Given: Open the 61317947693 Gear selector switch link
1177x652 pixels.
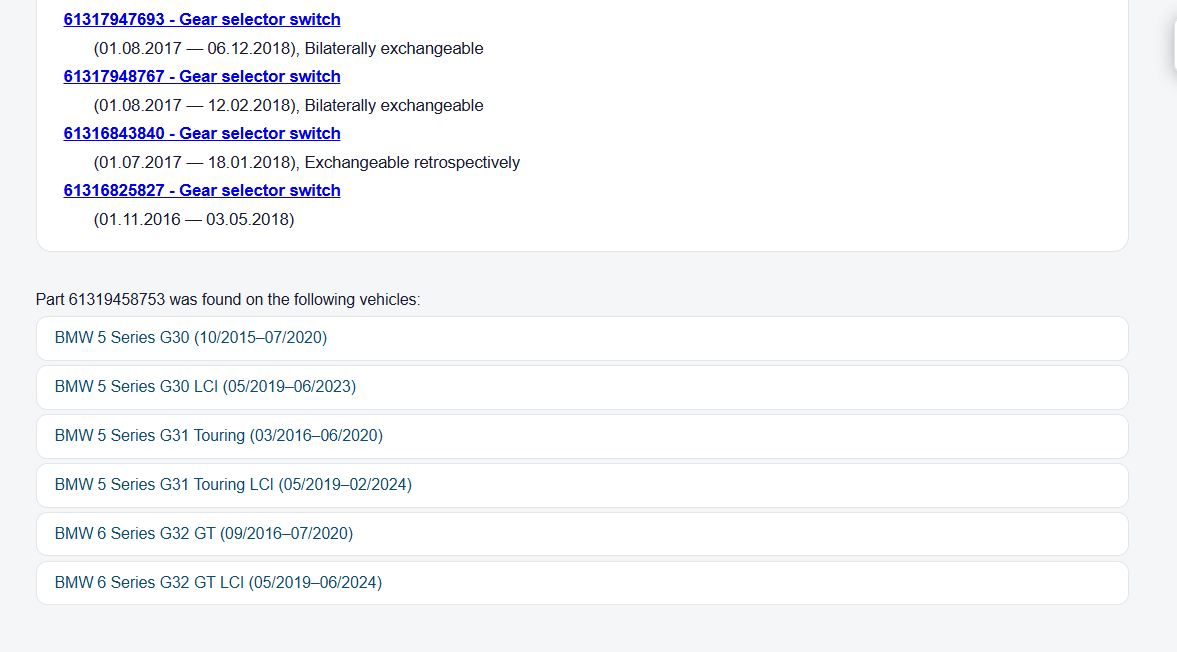Looking at the screenshot, I should coord(202,20).
